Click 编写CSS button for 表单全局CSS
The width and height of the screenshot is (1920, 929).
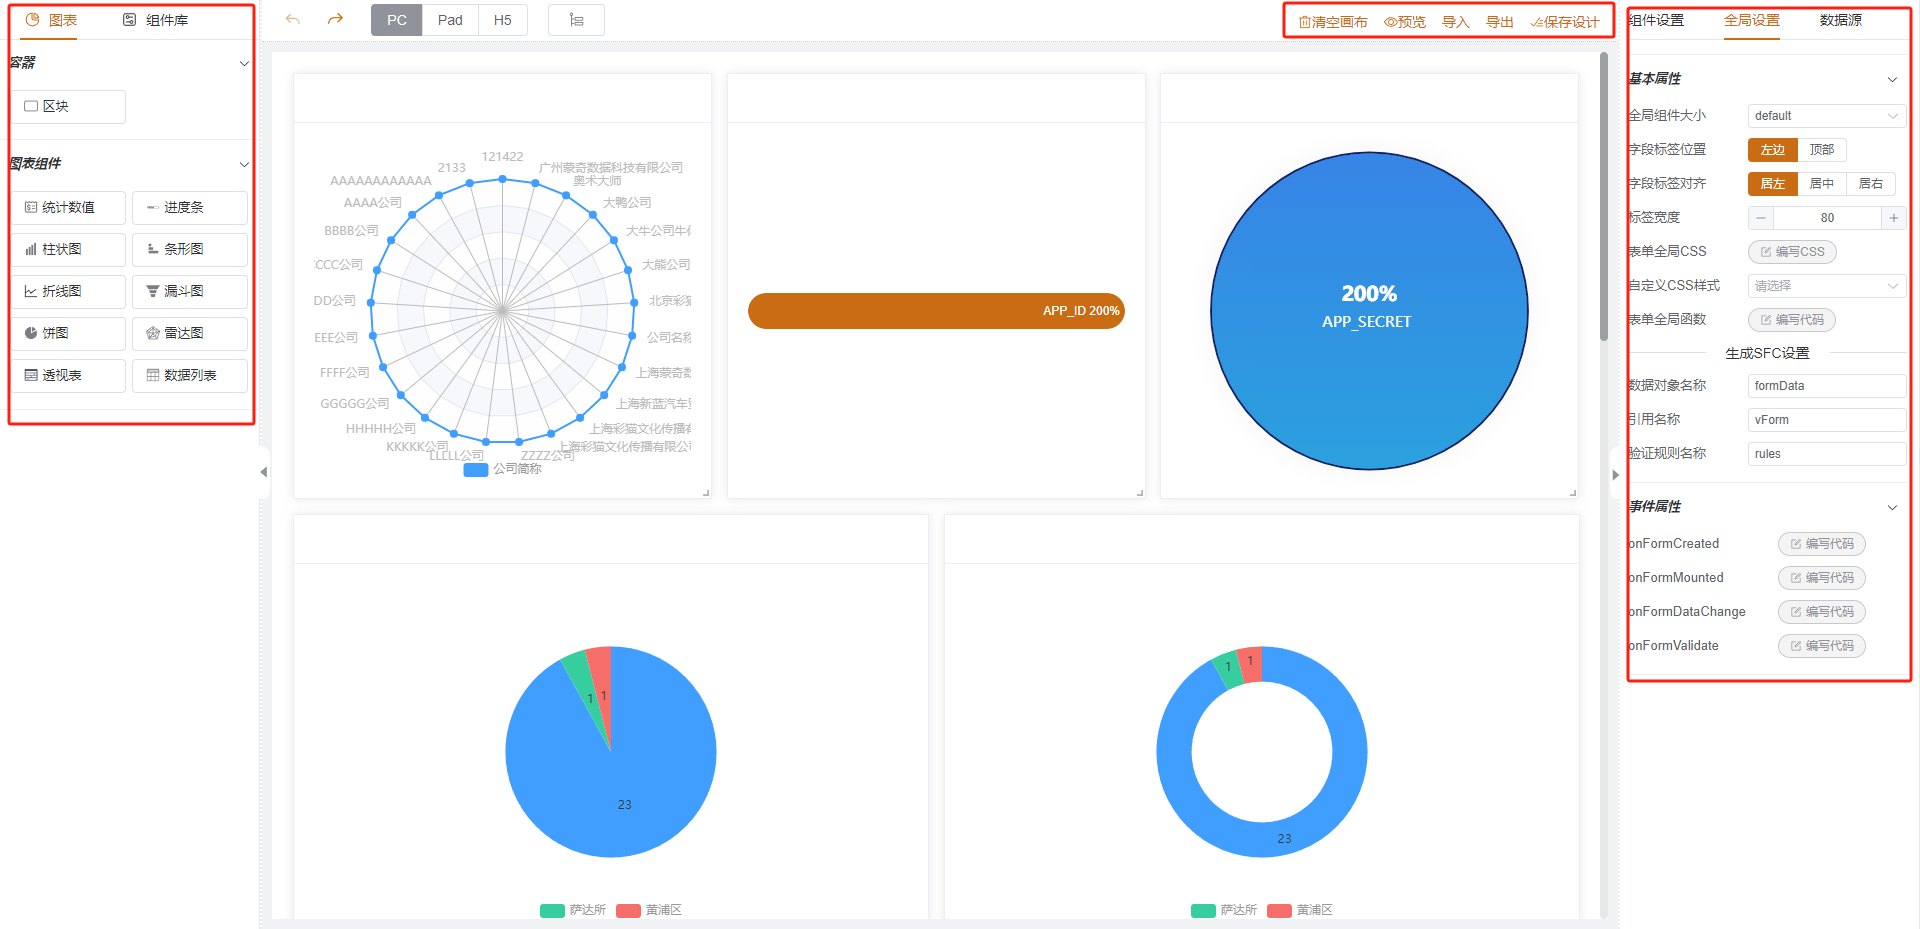1792,252
